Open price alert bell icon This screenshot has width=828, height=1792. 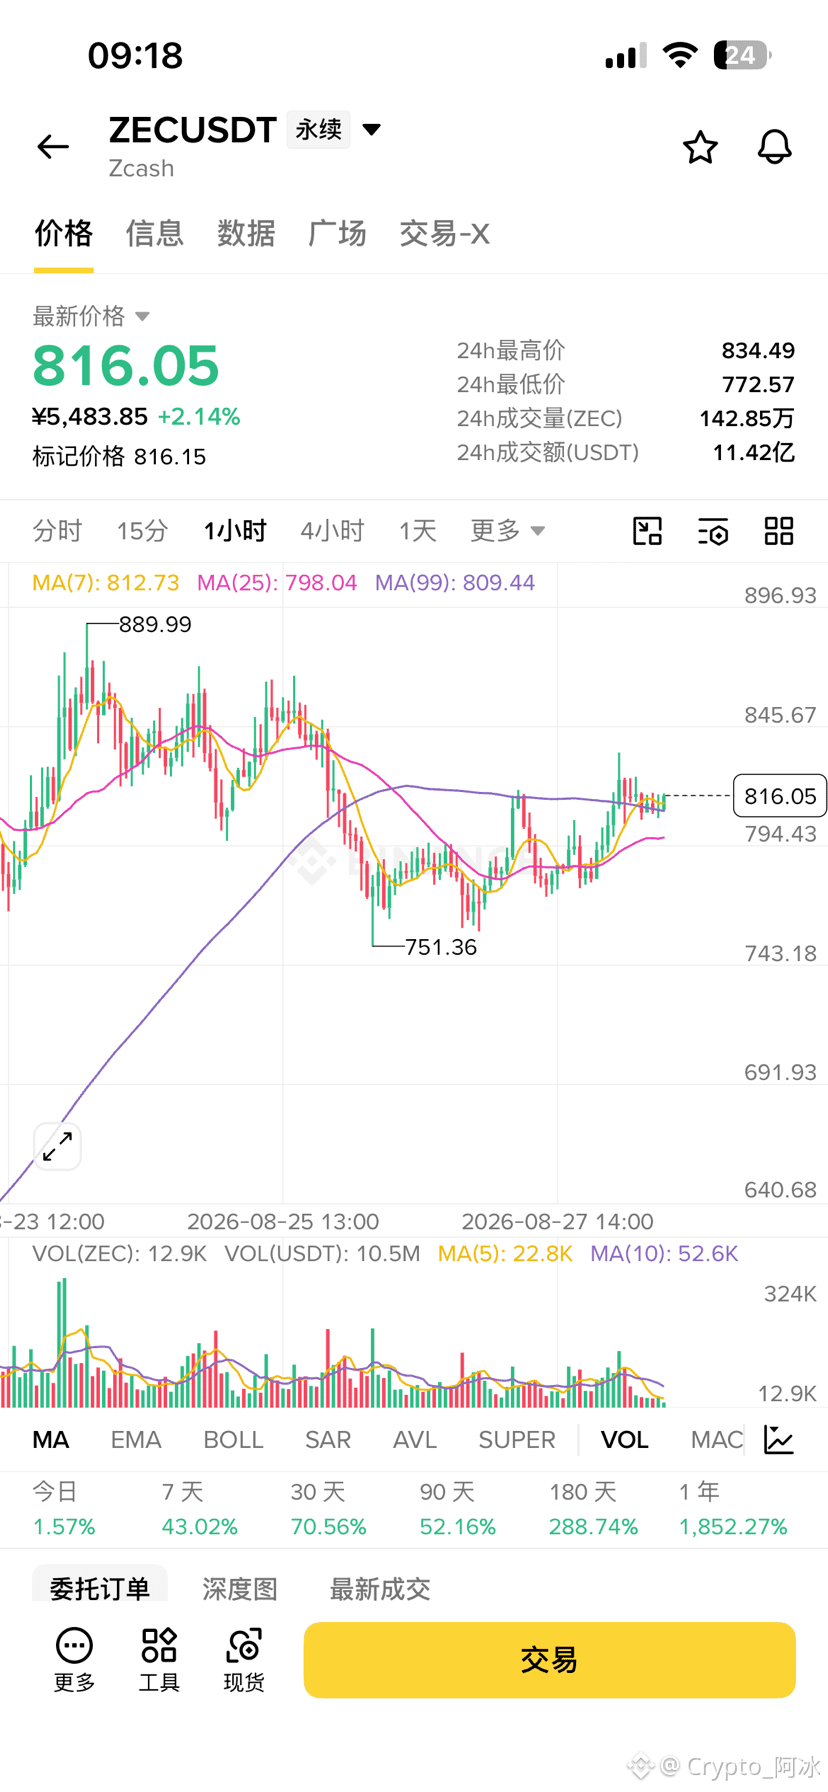[x=774, y=147]
